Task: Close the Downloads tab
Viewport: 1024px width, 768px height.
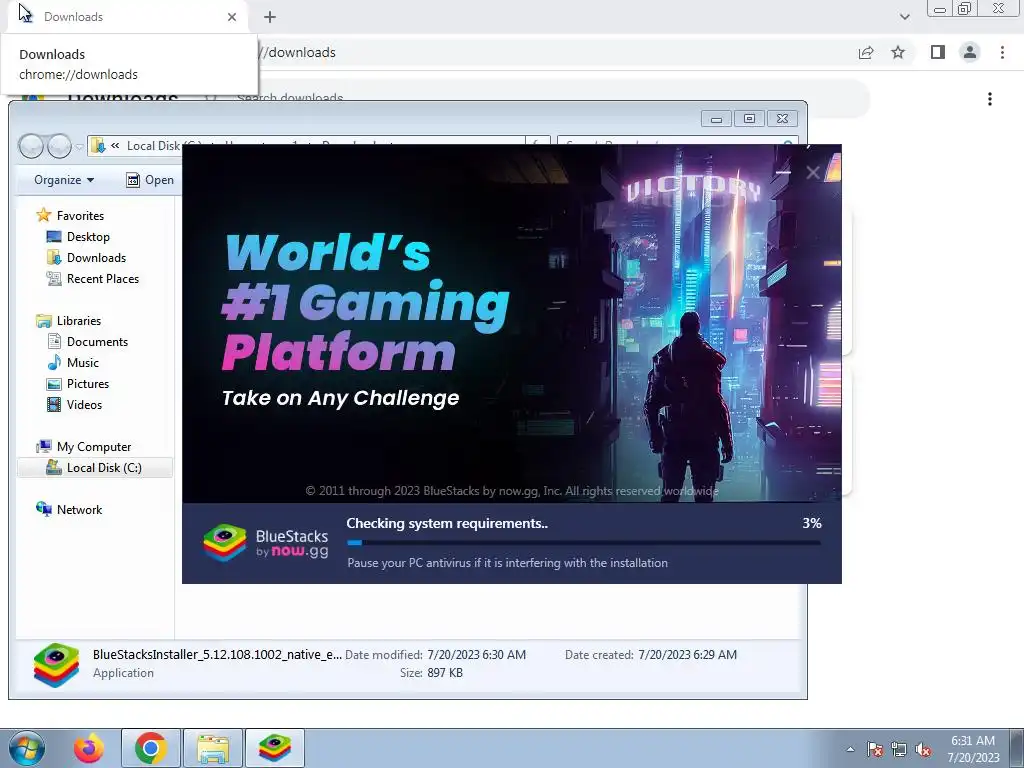Action: pos(232,17)
